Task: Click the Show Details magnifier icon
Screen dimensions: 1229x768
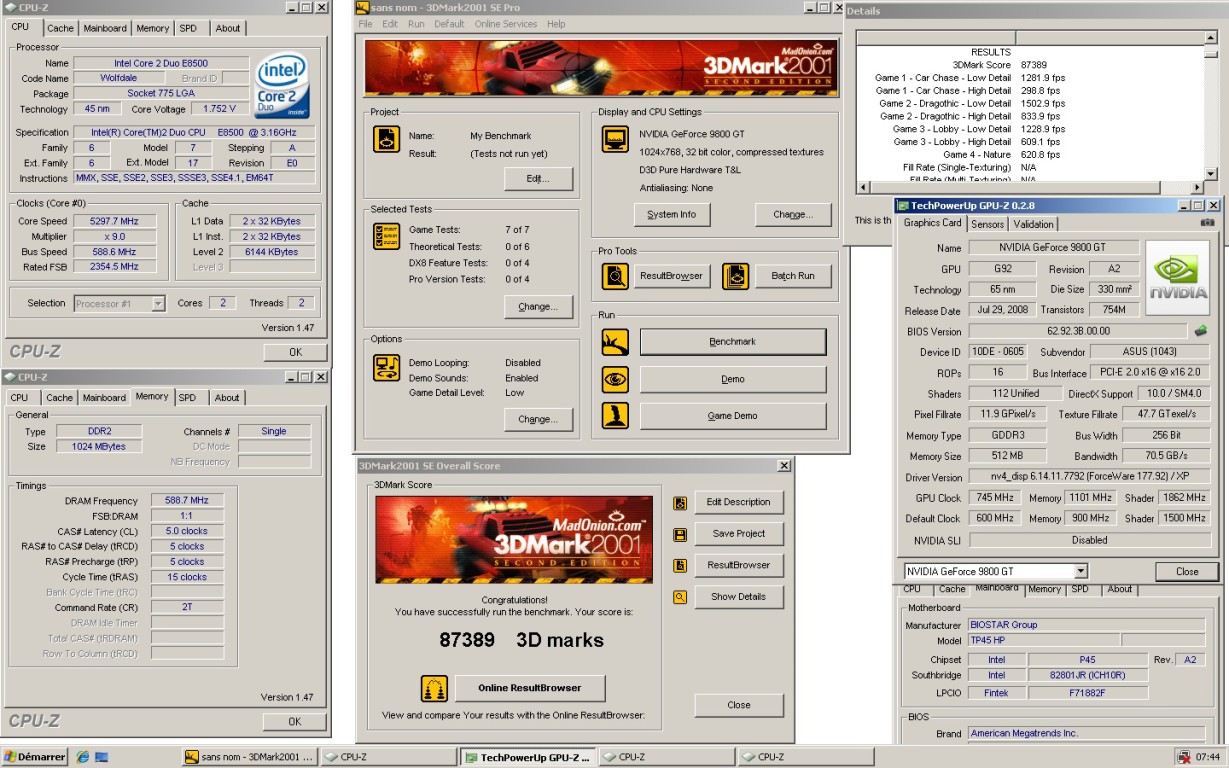Action: [x=680, y=597]
